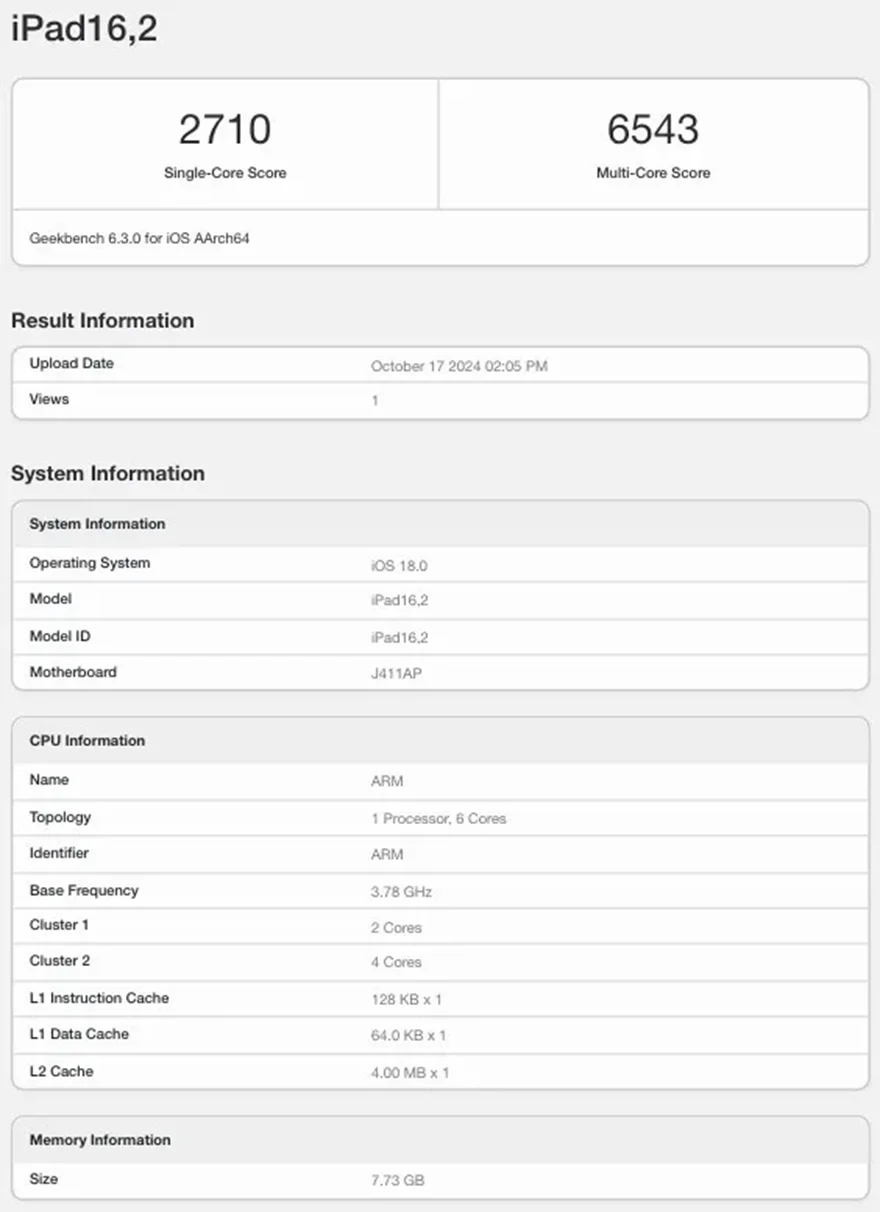
Task: Click the Views count value
Action: (375, 399)
